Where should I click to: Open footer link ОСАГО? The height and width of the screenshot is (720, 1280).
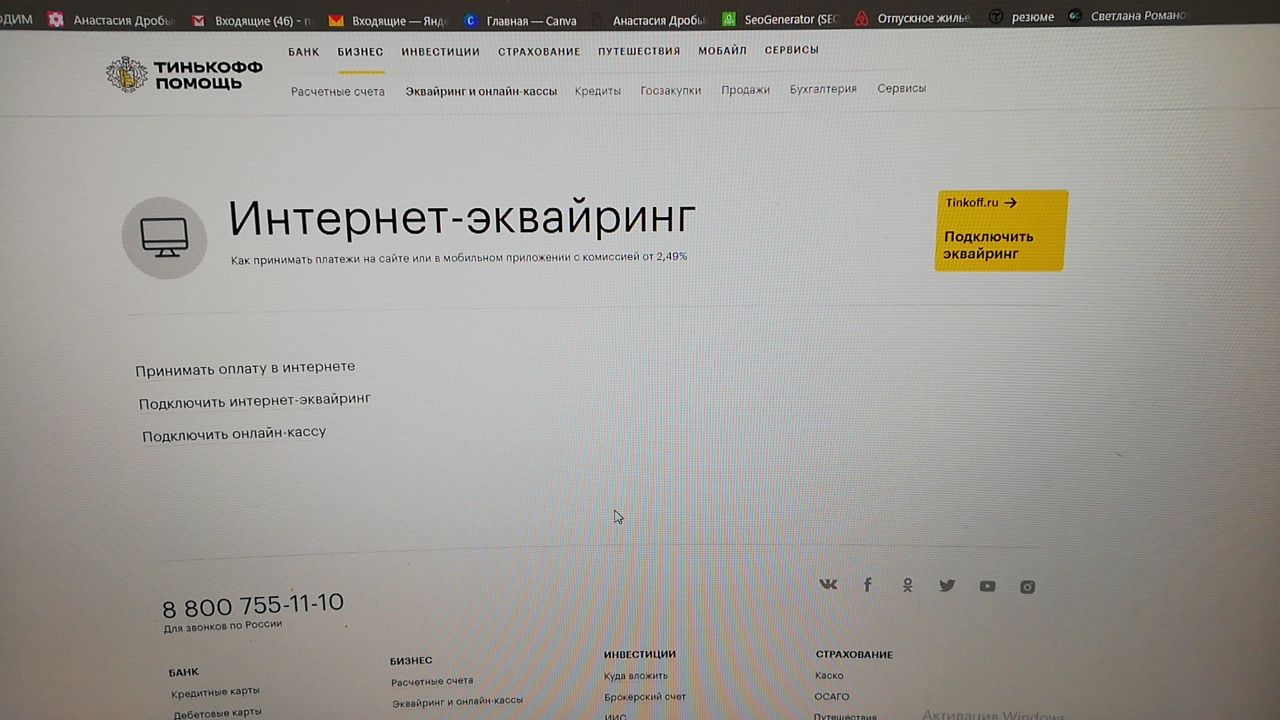click(832, 697)
